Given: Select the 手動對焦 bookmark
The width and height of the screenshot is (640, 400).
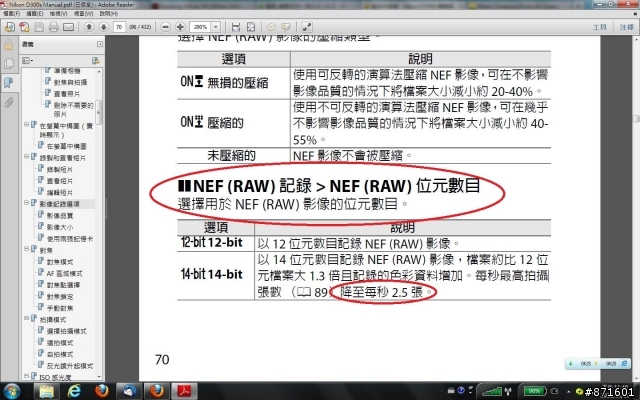Looking at the screenshot, I should 60,308.
